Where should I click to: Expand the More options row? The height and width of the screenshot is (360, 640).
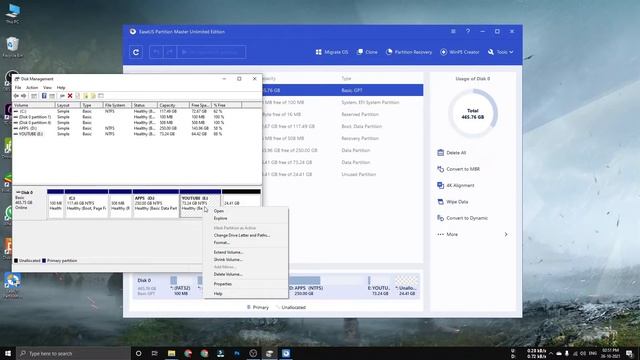click(x=473, y=234)
